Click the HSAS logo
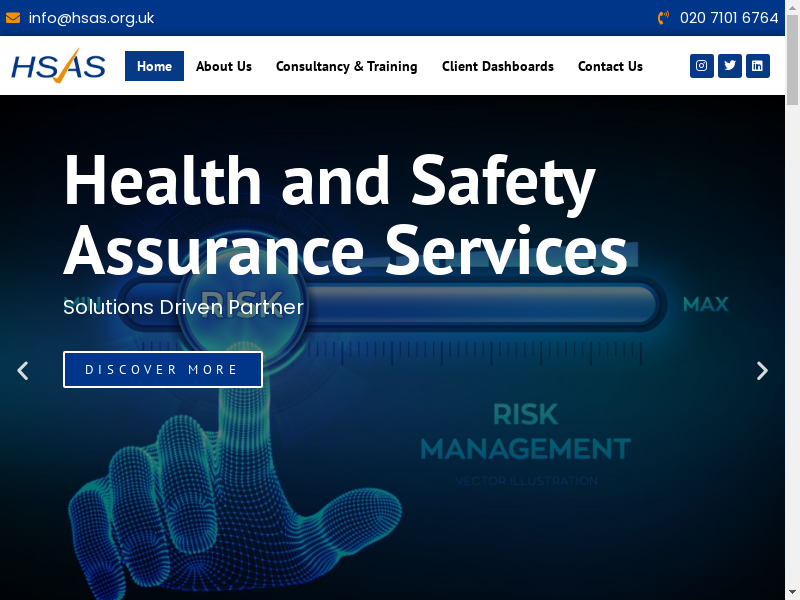Image resolution: width=800 pixels, height=600 pixels. coord(58,66)
